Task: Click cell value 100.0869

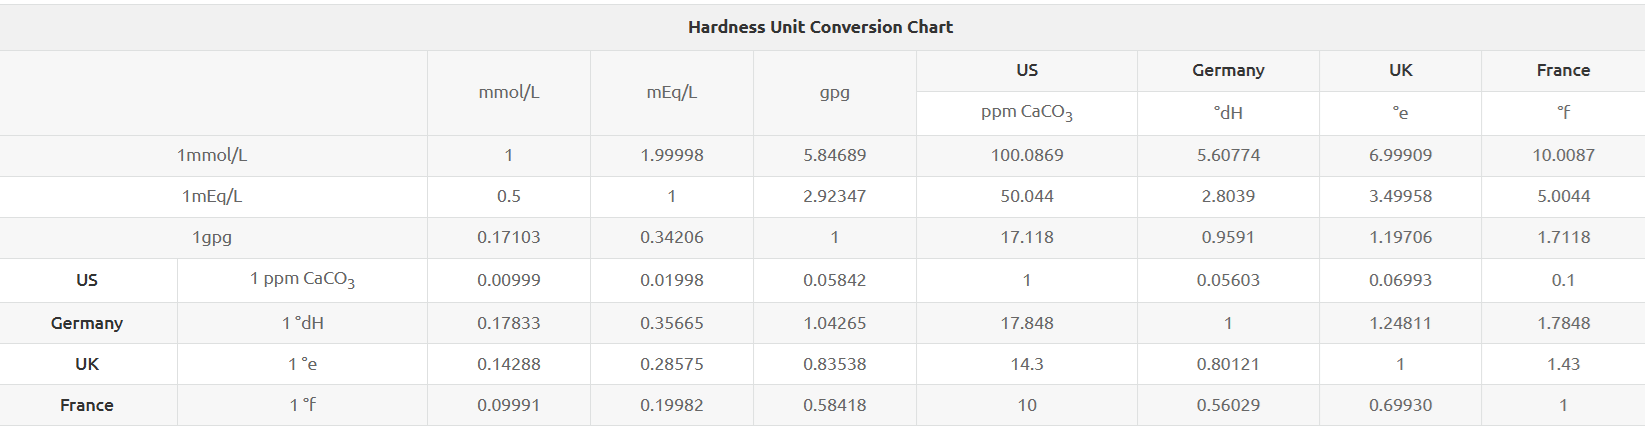Action: point(1027,155)
